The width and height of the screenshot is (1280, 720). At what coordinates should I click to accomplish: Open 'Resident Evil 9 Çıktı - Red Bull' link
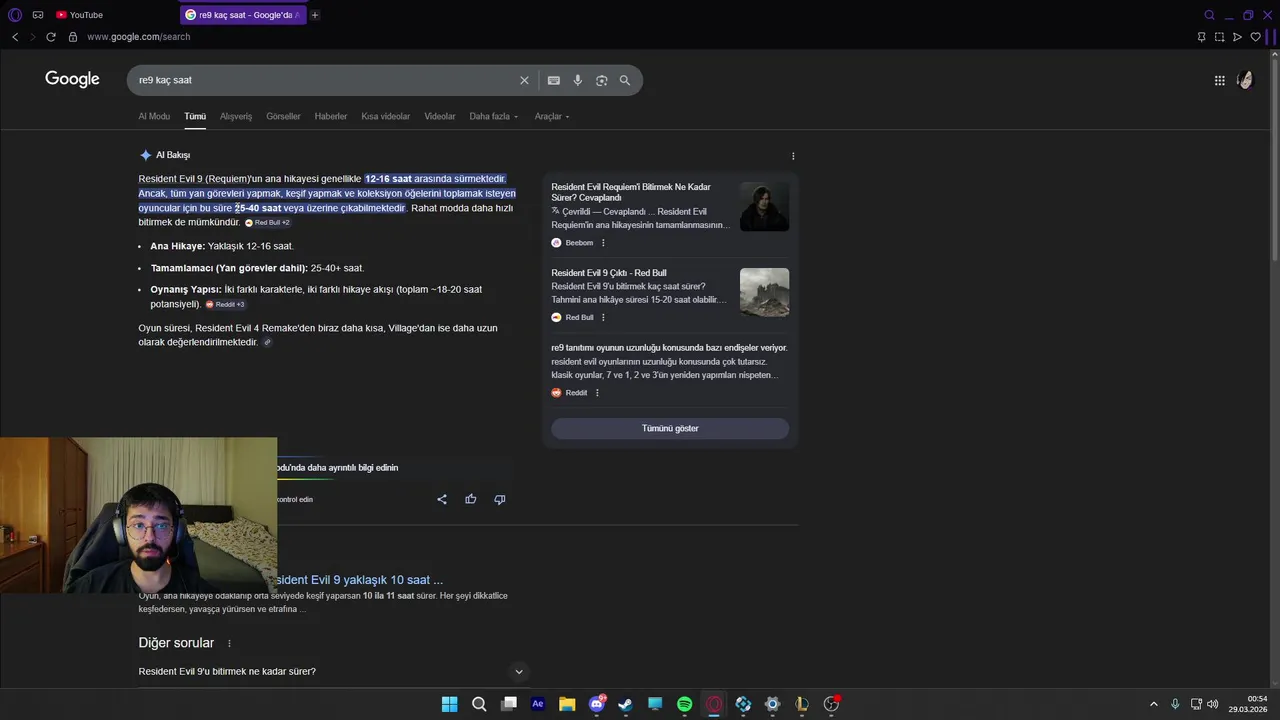[x=609, y=273]
